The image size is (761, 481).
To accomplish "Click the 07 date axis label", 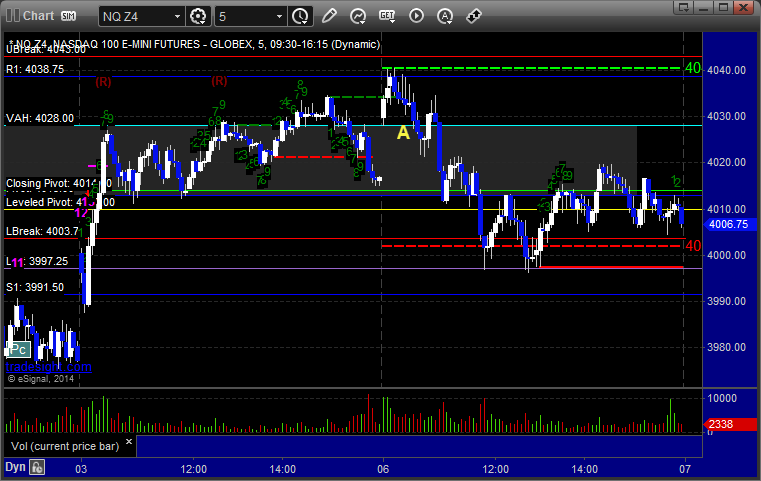I will [685, 469].
